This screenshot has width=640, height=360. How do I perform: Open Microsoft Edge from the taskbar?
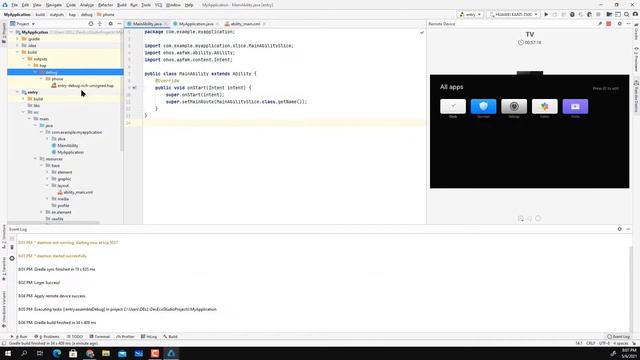tap(57, 353)
